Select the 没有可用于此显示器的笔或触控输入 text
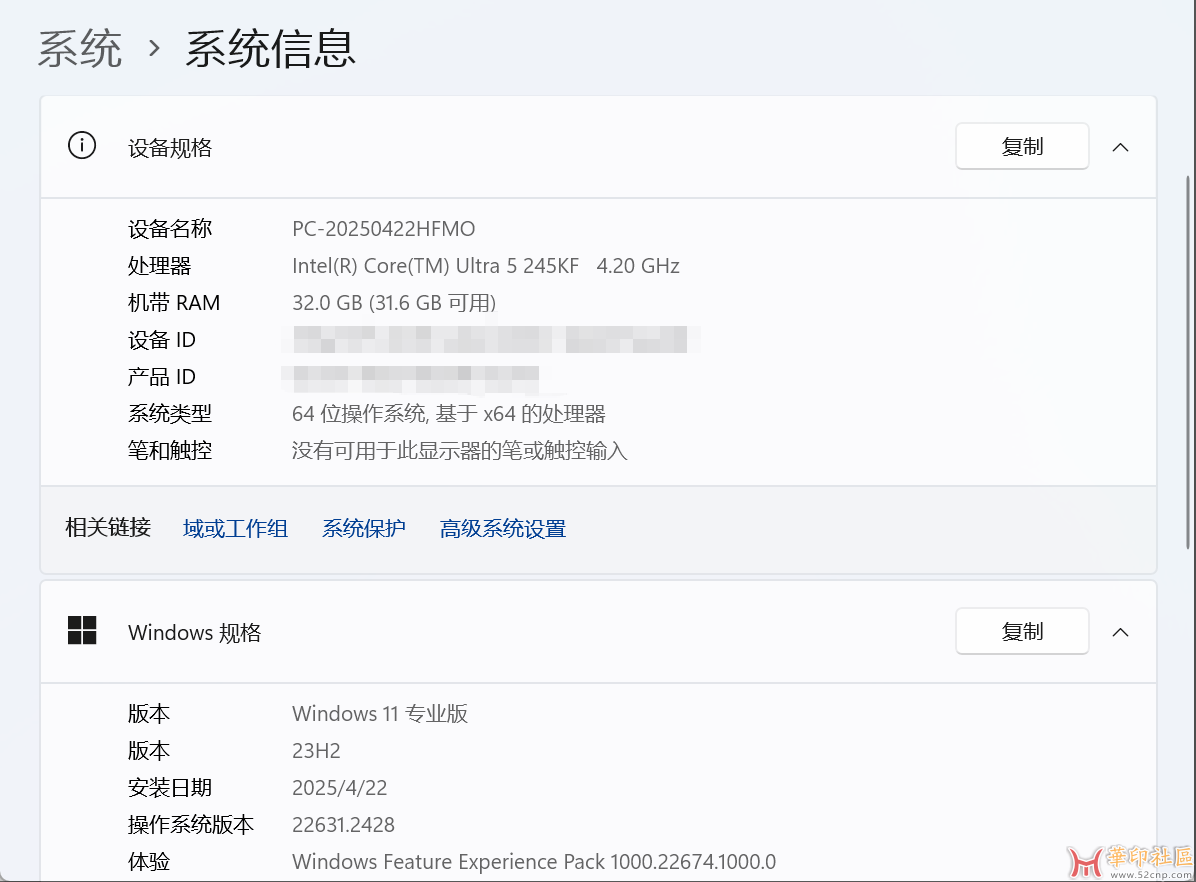 tap(459, 450)
